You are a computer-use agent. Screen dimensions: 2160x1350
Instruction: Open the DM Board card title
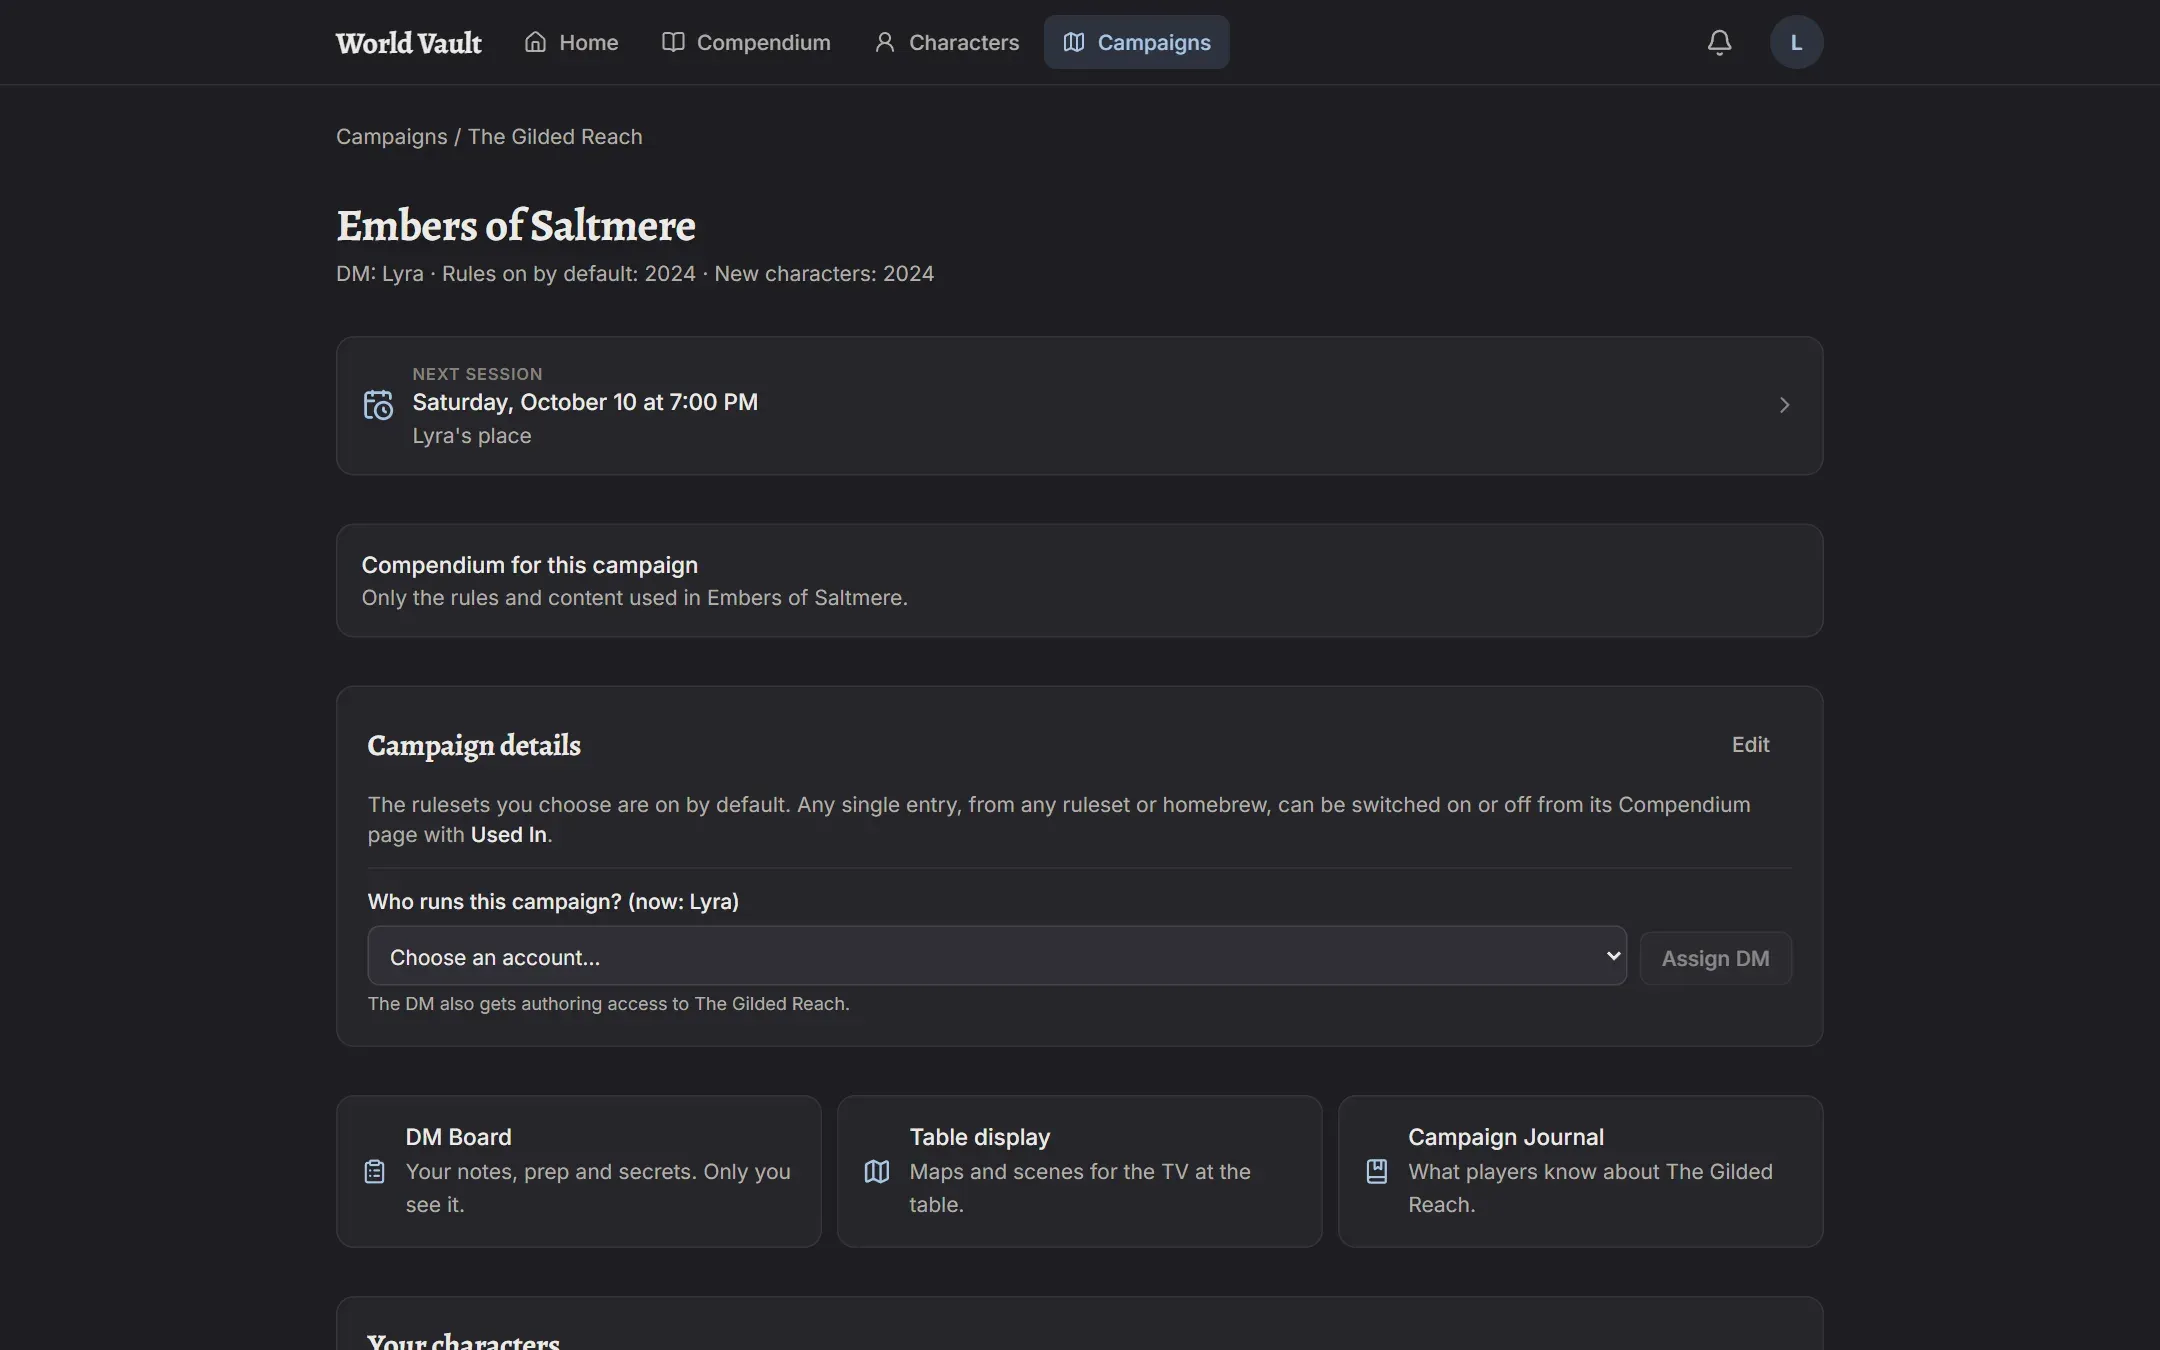pos(458,1137)
